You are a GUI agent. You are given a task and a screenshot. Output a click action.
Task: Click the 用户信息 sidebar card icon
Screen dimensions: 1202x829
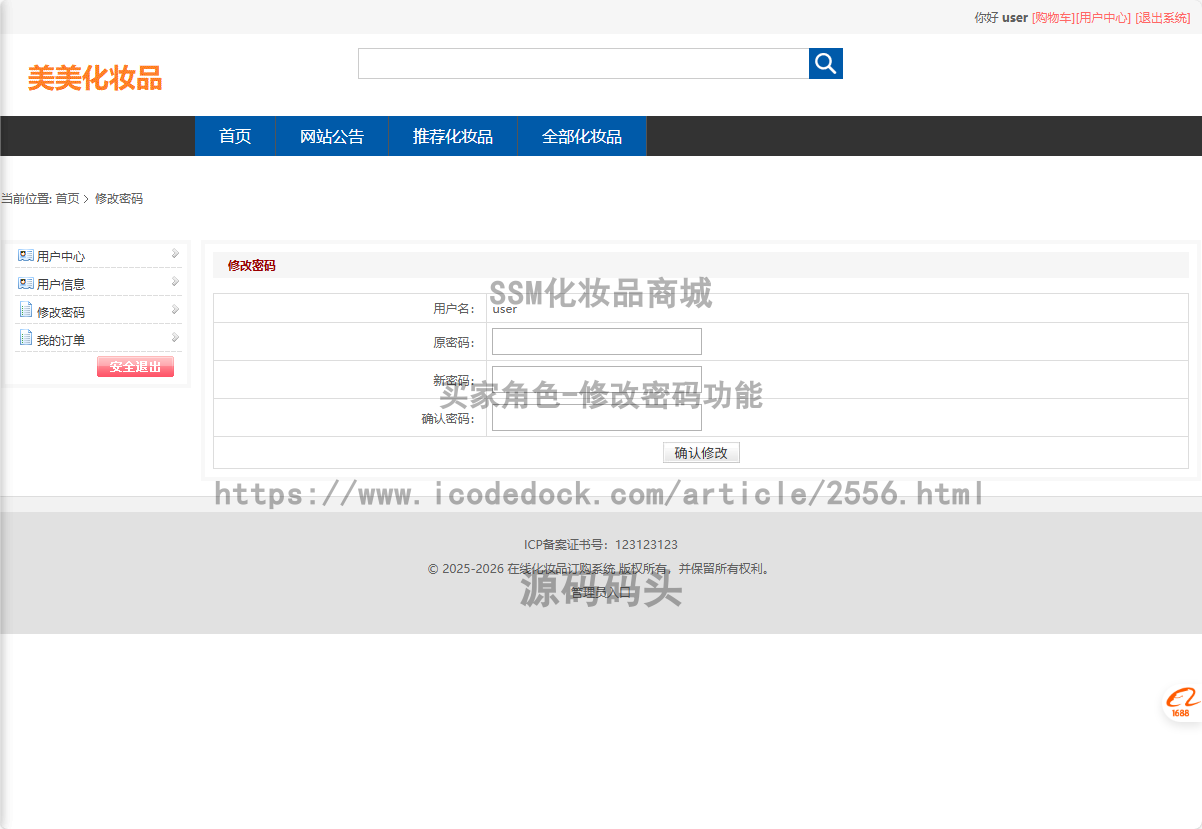tap(26, 284)
